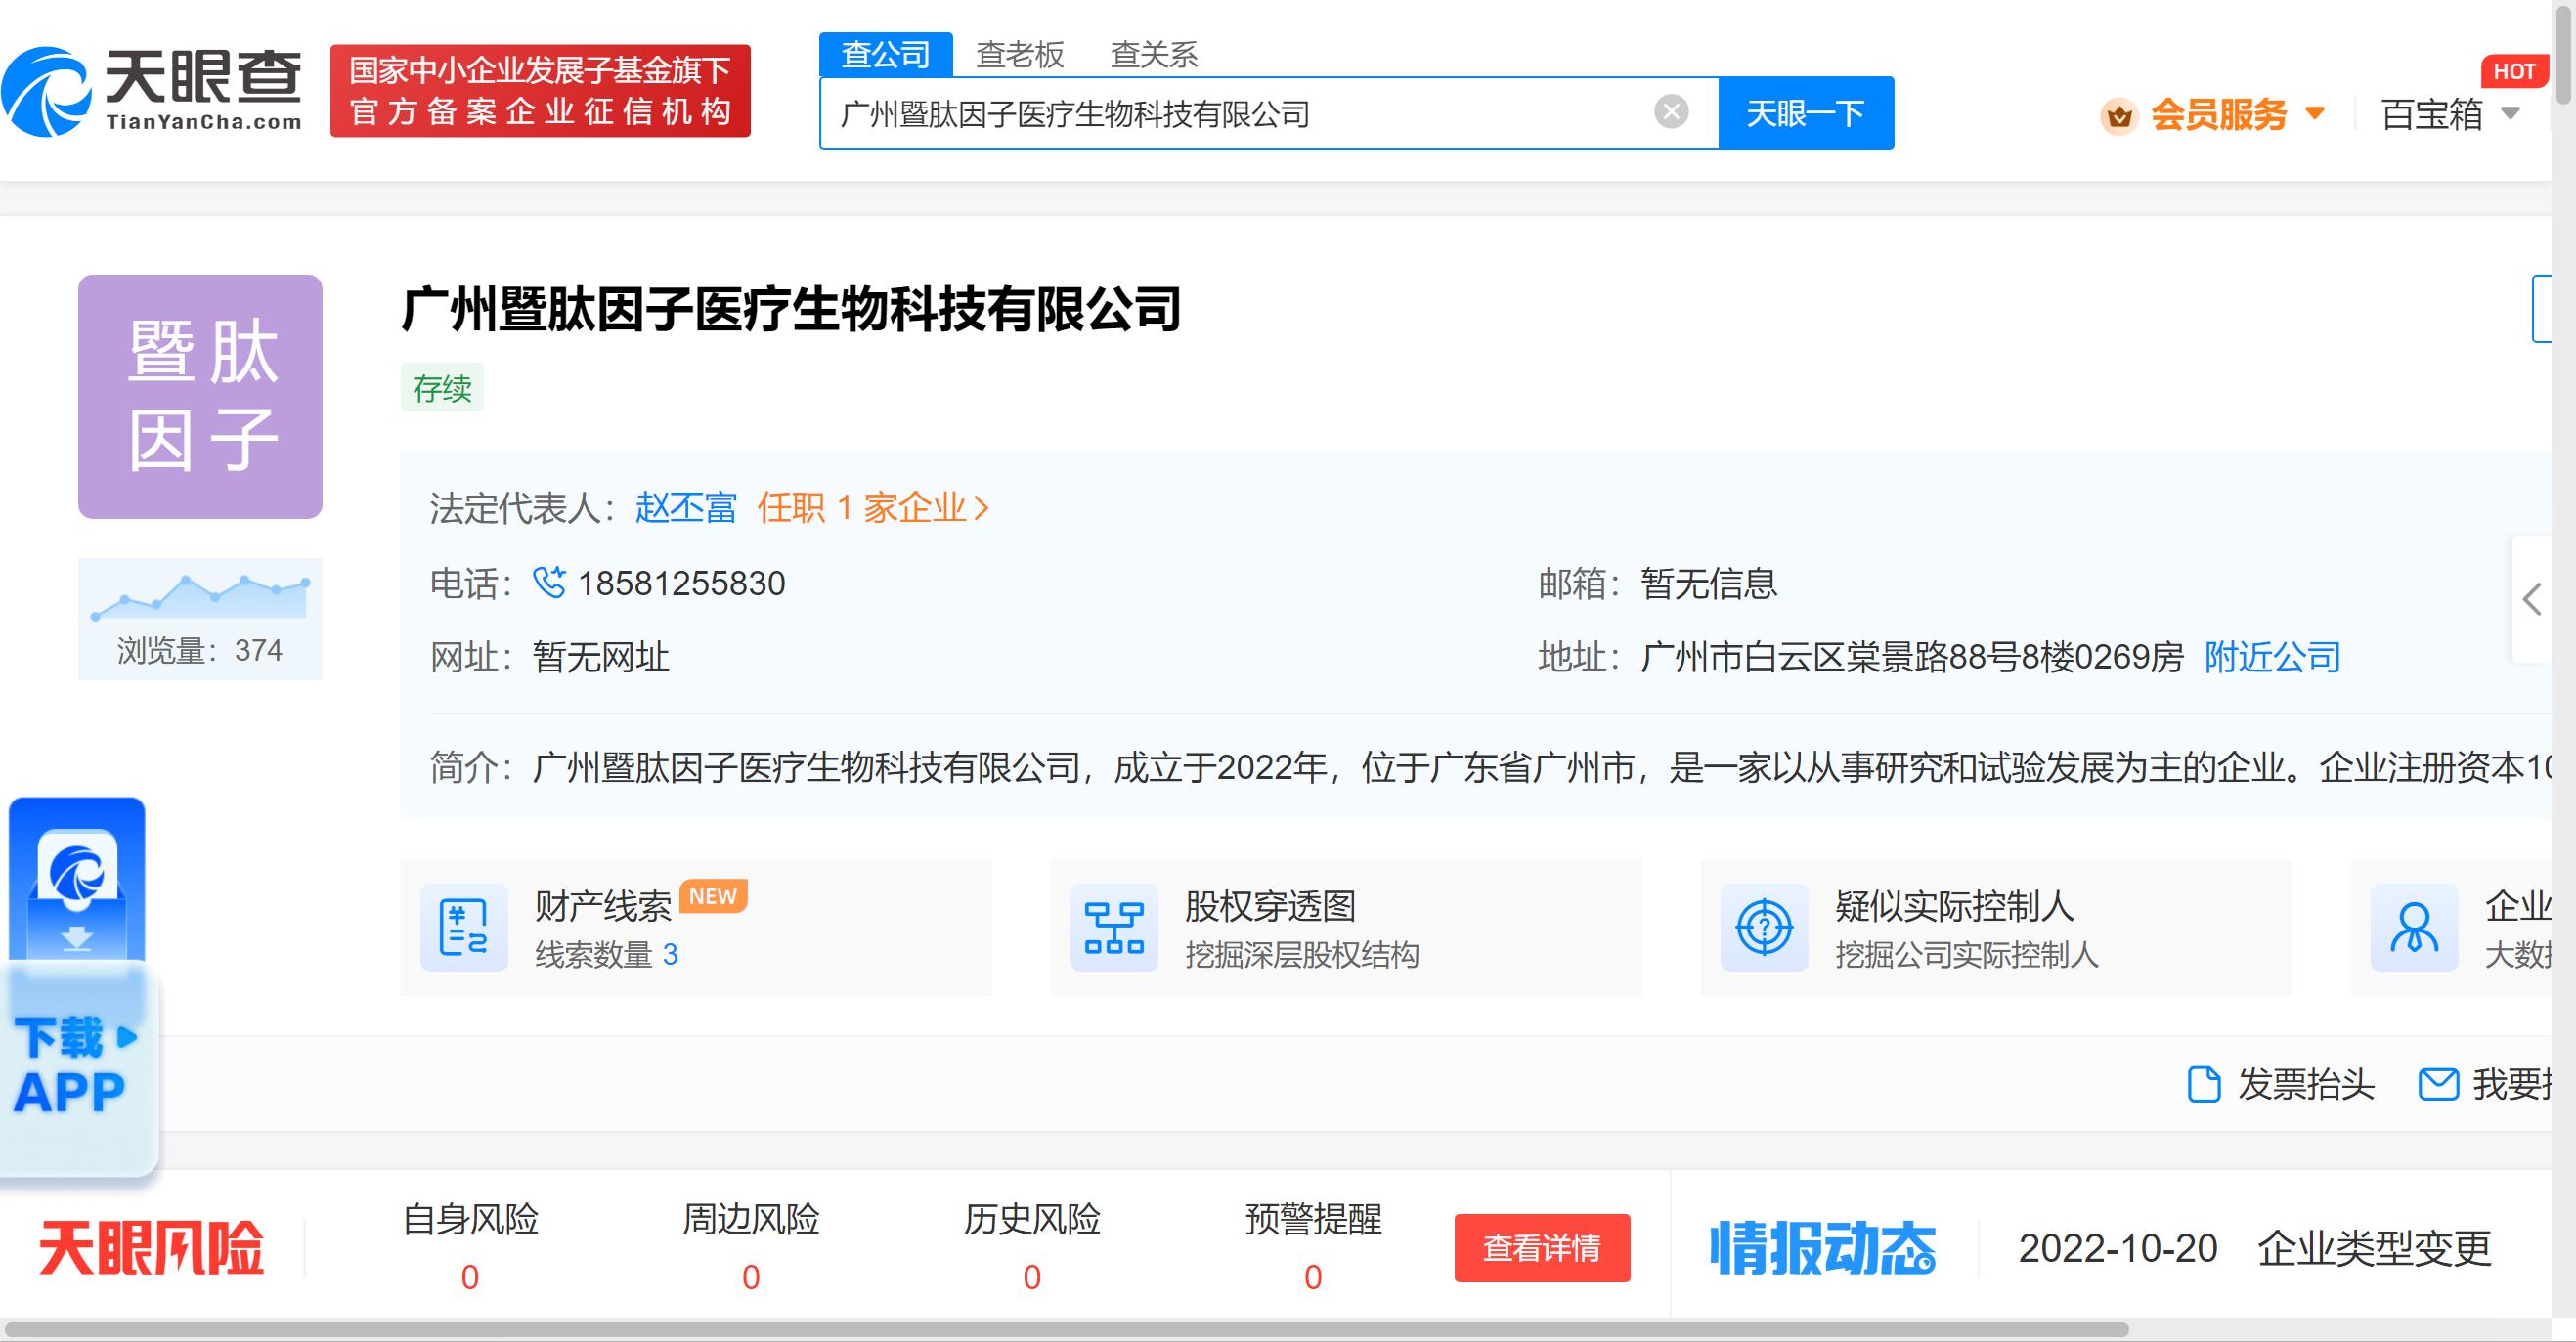Open the 疑似实际控制人 card
The image size is (2576, 1342).
tap(1996, 927)
